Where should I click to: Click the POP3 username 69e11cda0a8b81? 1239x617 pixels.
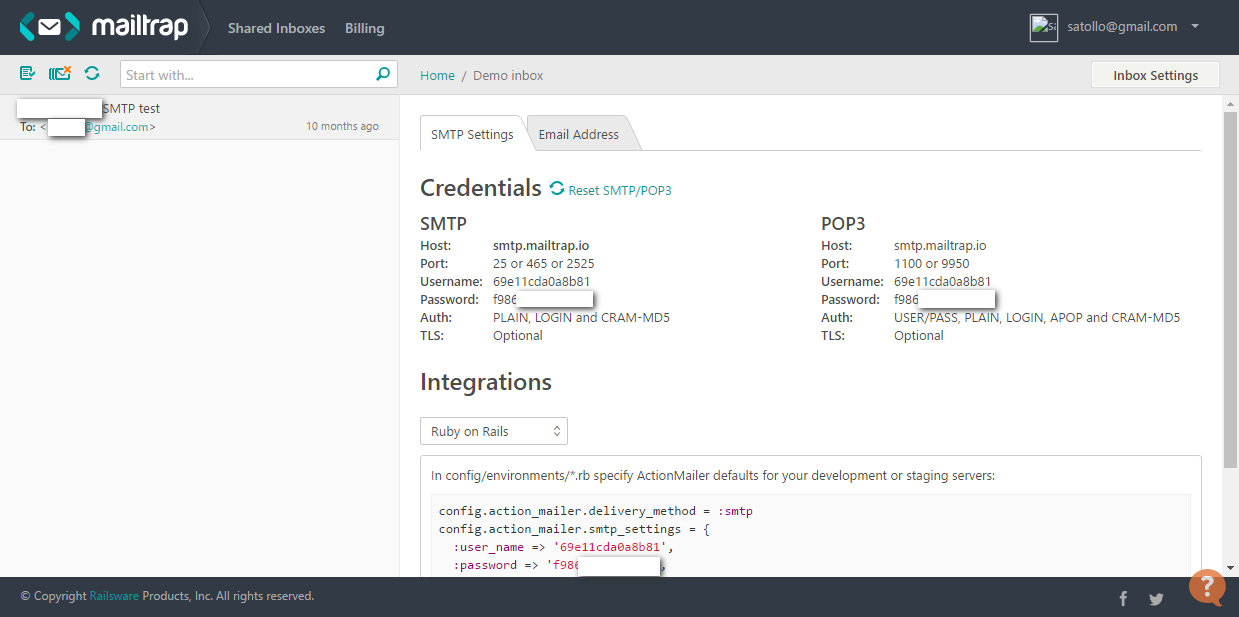943,282
